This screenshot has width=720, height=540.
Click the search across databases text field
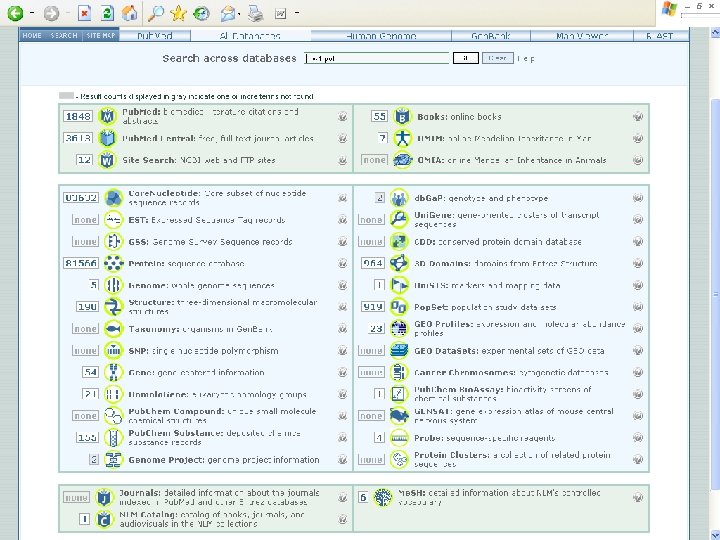point(377,58)
